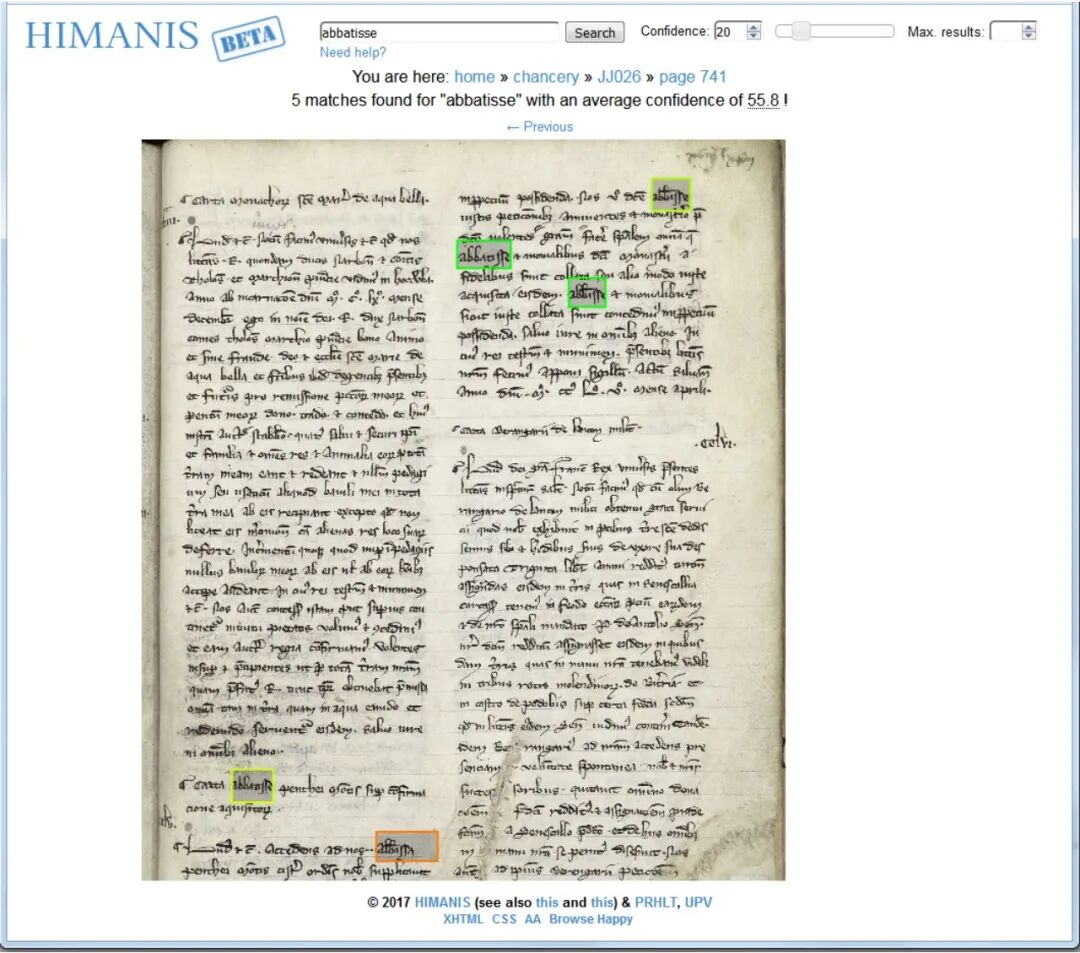Screen dimensions: 1080x953
Task: Click the green match box before 'monialibus' mid-line
Action: pyautogui.click(x=587, y=293)
